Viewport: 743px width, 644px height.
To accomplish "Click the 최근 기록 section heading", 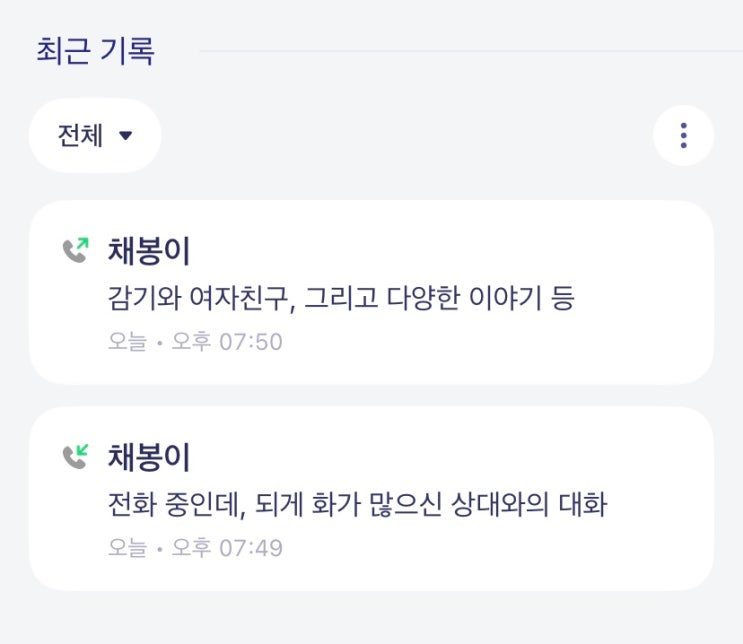I will pyautogui.click(x=95, y=51).
